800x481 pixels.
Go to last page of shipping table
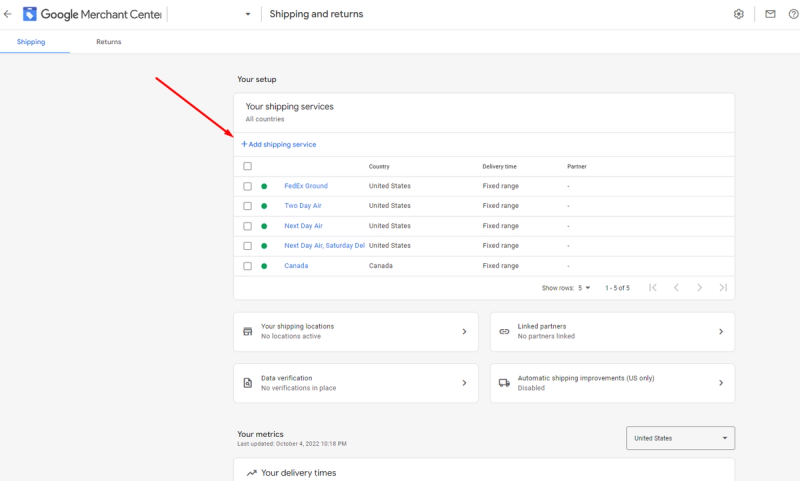(x=723, y=287)
